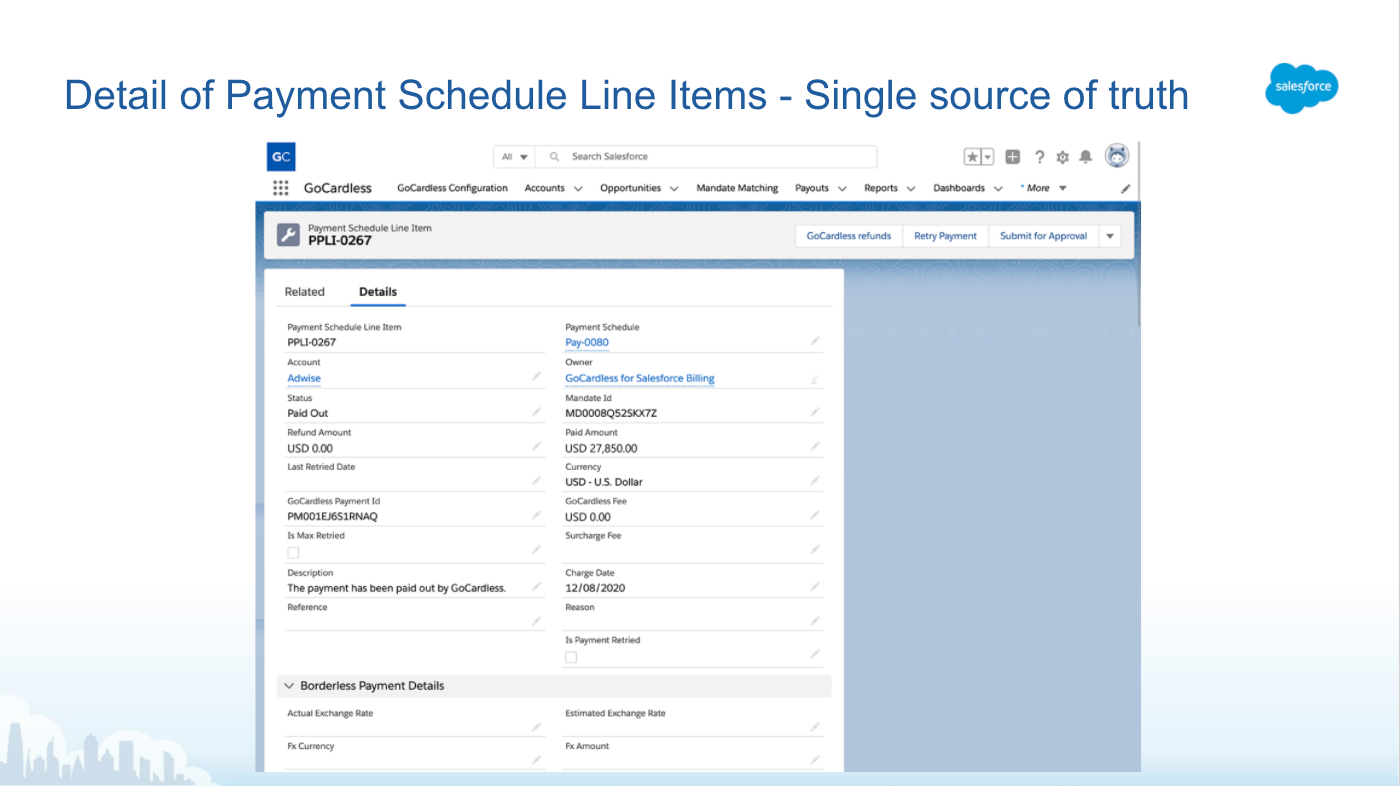Open the Help question mark icon
This screenshot has width=1400, height=786.
[x=1039, y=157]
